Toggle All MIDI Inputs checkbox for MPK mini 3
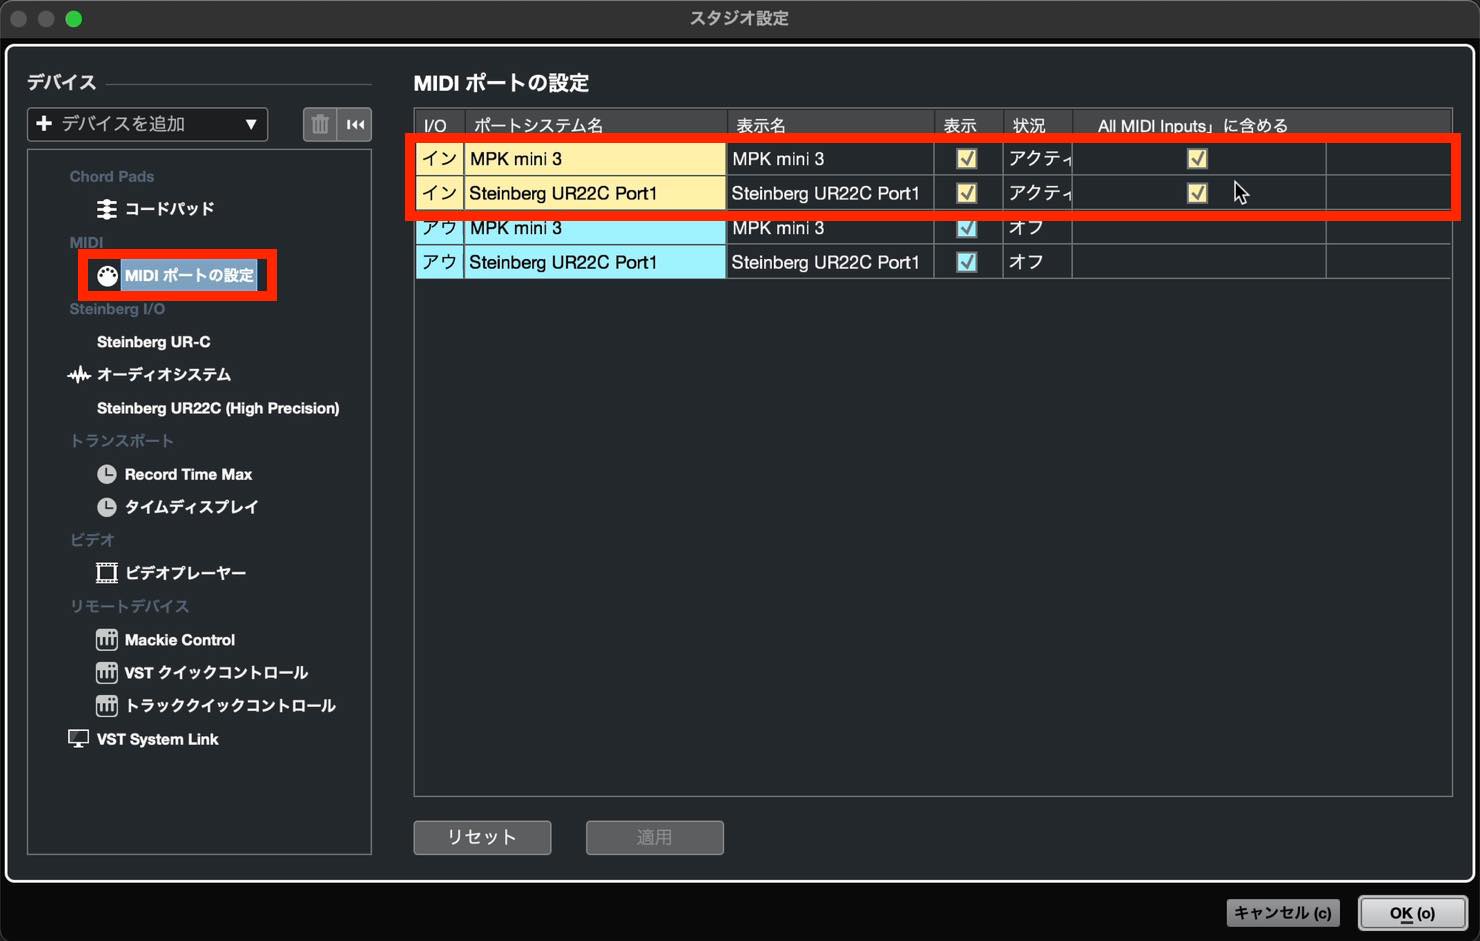This screenshot has height=941, width=1480. [x=1197, y=158]
